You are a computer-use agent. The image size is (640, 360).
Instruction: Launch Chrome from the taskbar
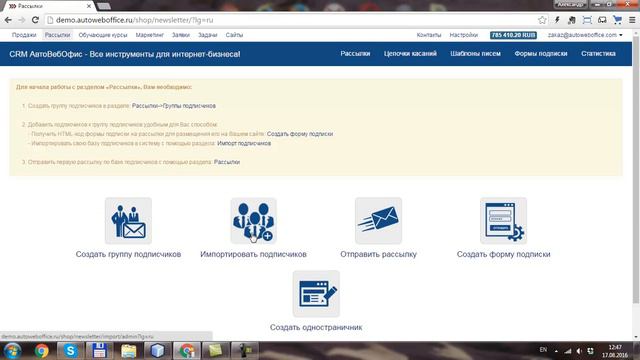point(41,351)
